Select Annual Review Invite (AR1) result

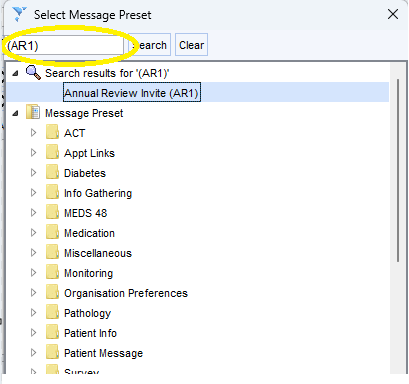pyautogui.click(x=132, y=92)
